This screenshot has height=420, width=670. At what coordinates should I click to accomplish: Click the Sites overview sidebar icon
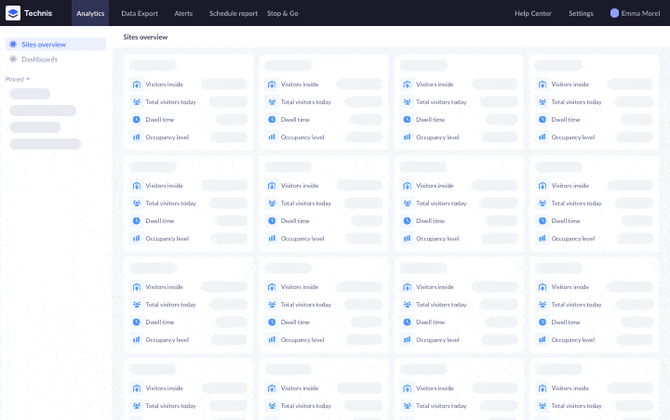coord(13,44)
